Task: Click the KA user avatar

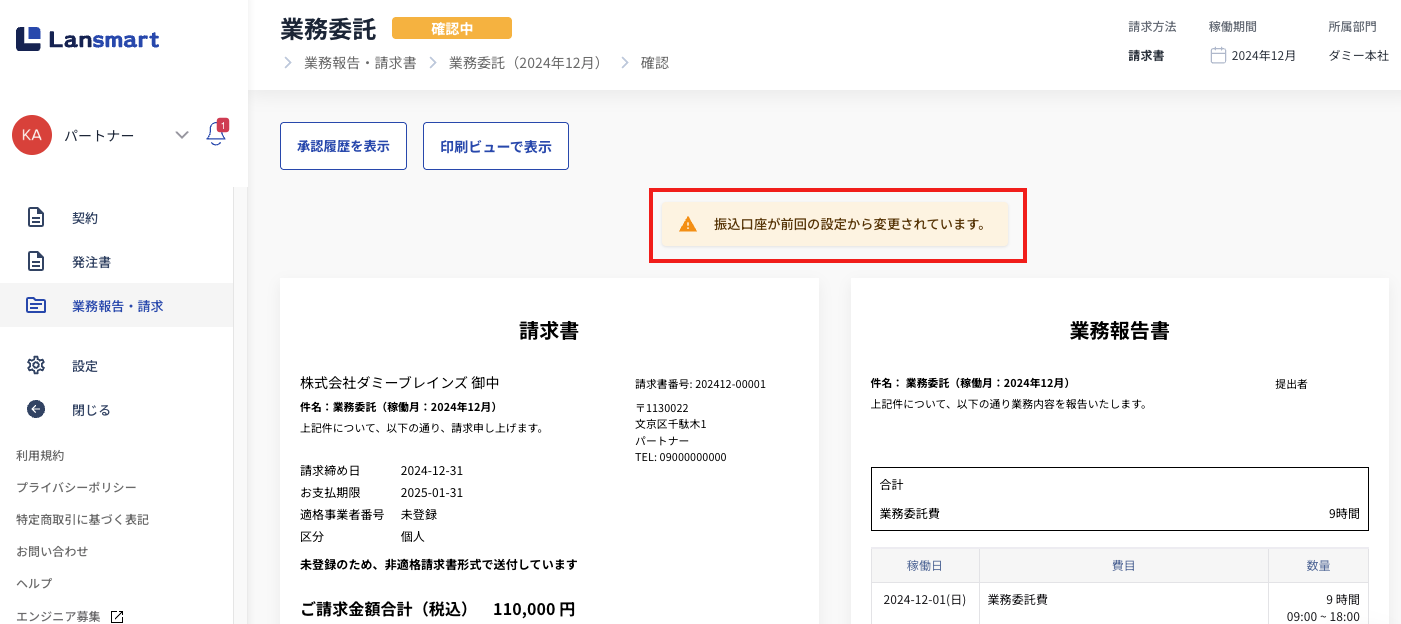Action: tap(32, 135)
